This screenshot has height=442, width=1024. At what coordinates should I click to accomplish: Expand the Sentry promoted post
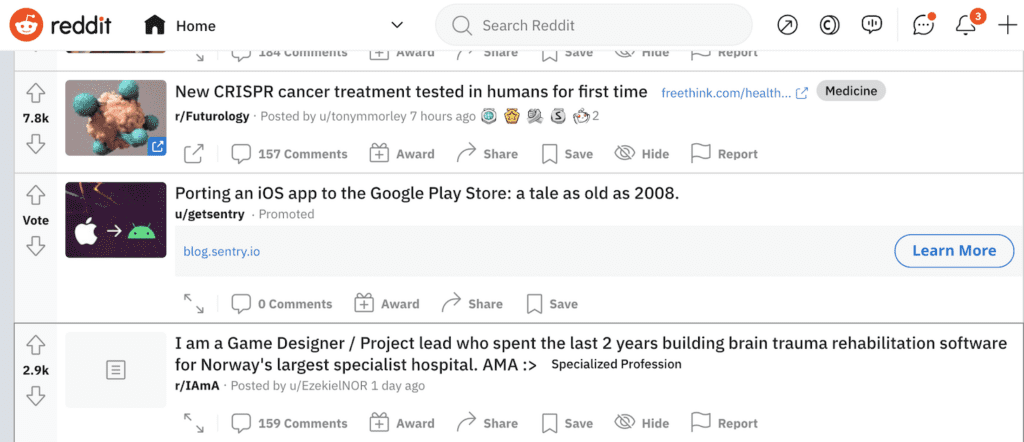click(194, 303)
